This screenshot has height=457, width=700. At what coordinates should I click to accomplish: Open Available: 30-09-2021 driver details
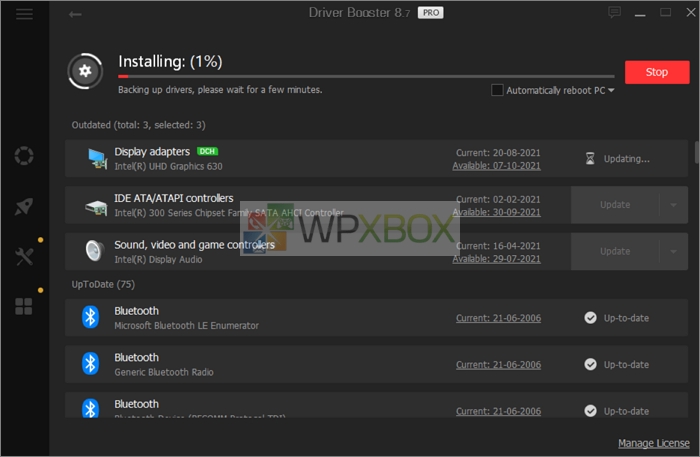[x=496, y=212]
